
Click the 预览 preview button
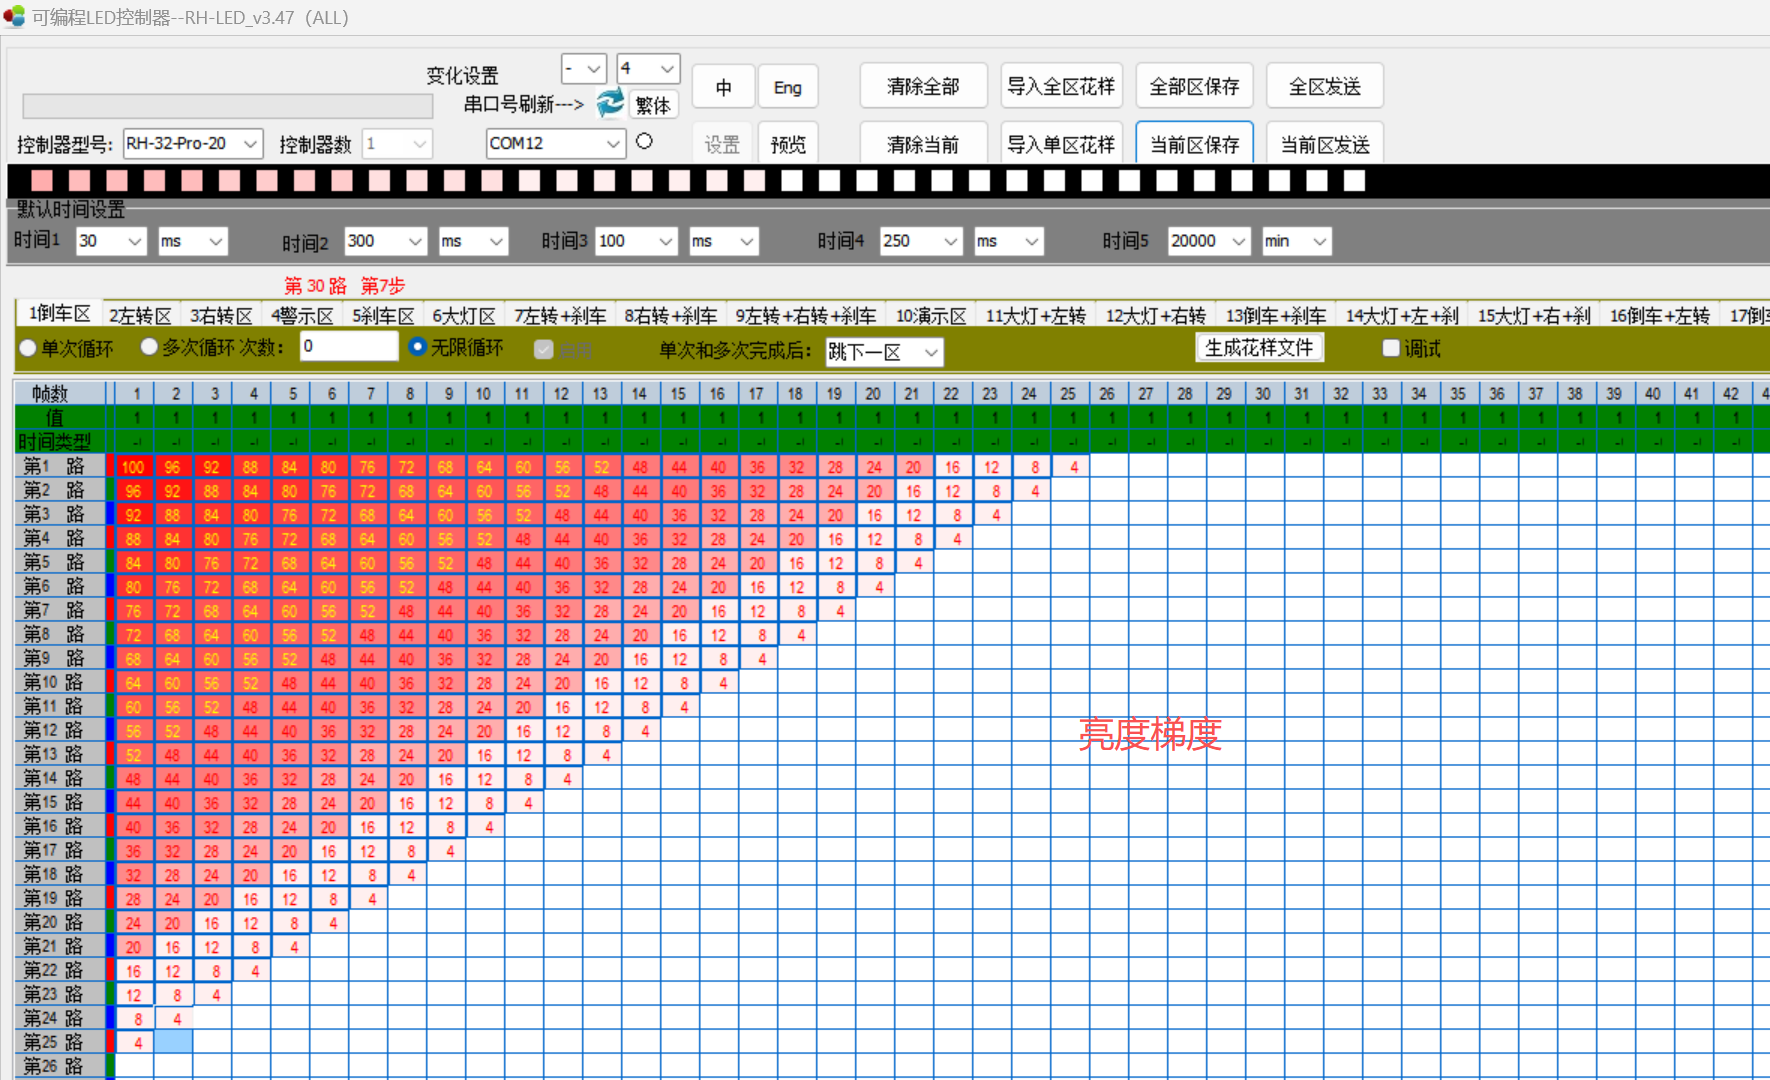tap(788, 143)
